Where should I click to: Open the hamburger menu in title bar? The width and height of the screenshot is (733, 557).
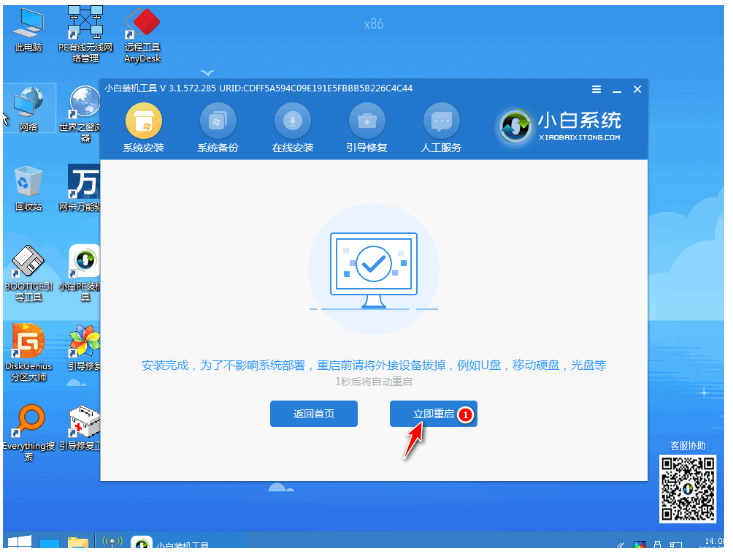596,89
